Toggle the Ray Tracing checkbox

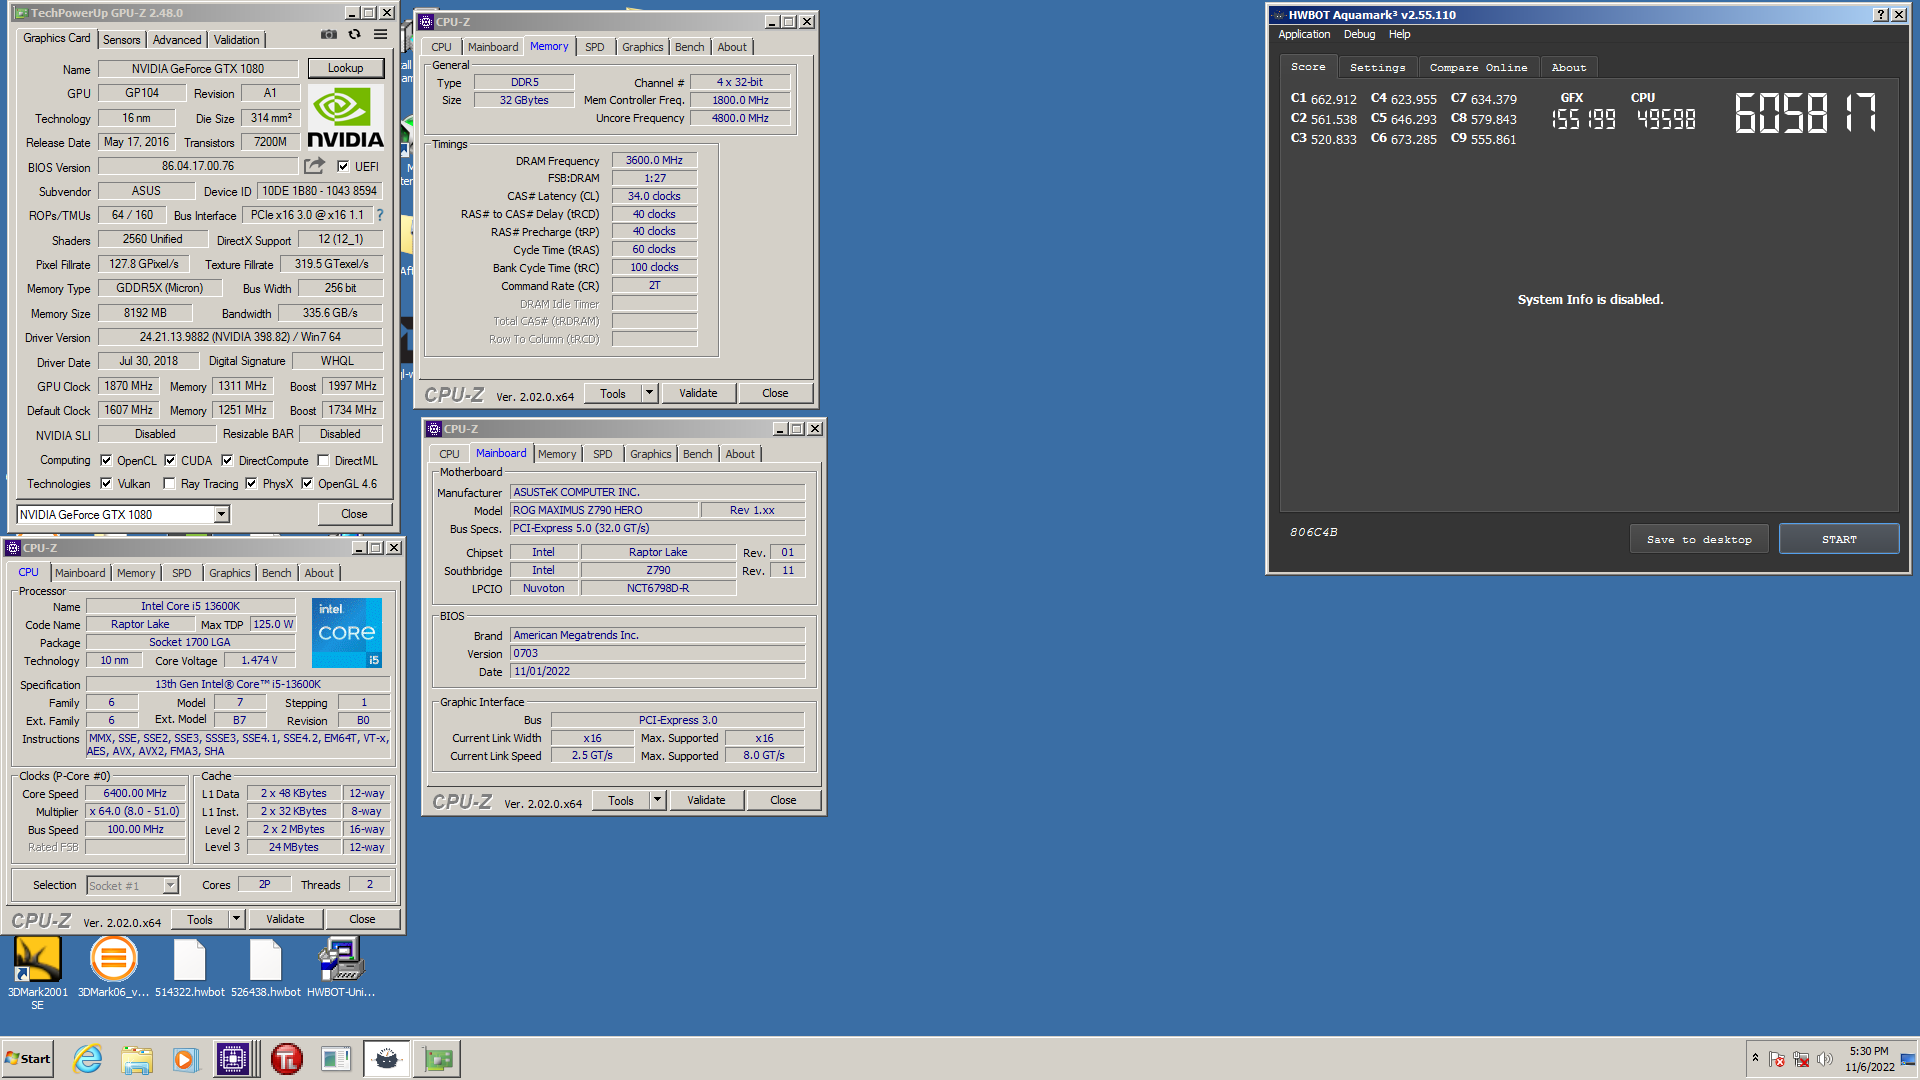(169, 484)
